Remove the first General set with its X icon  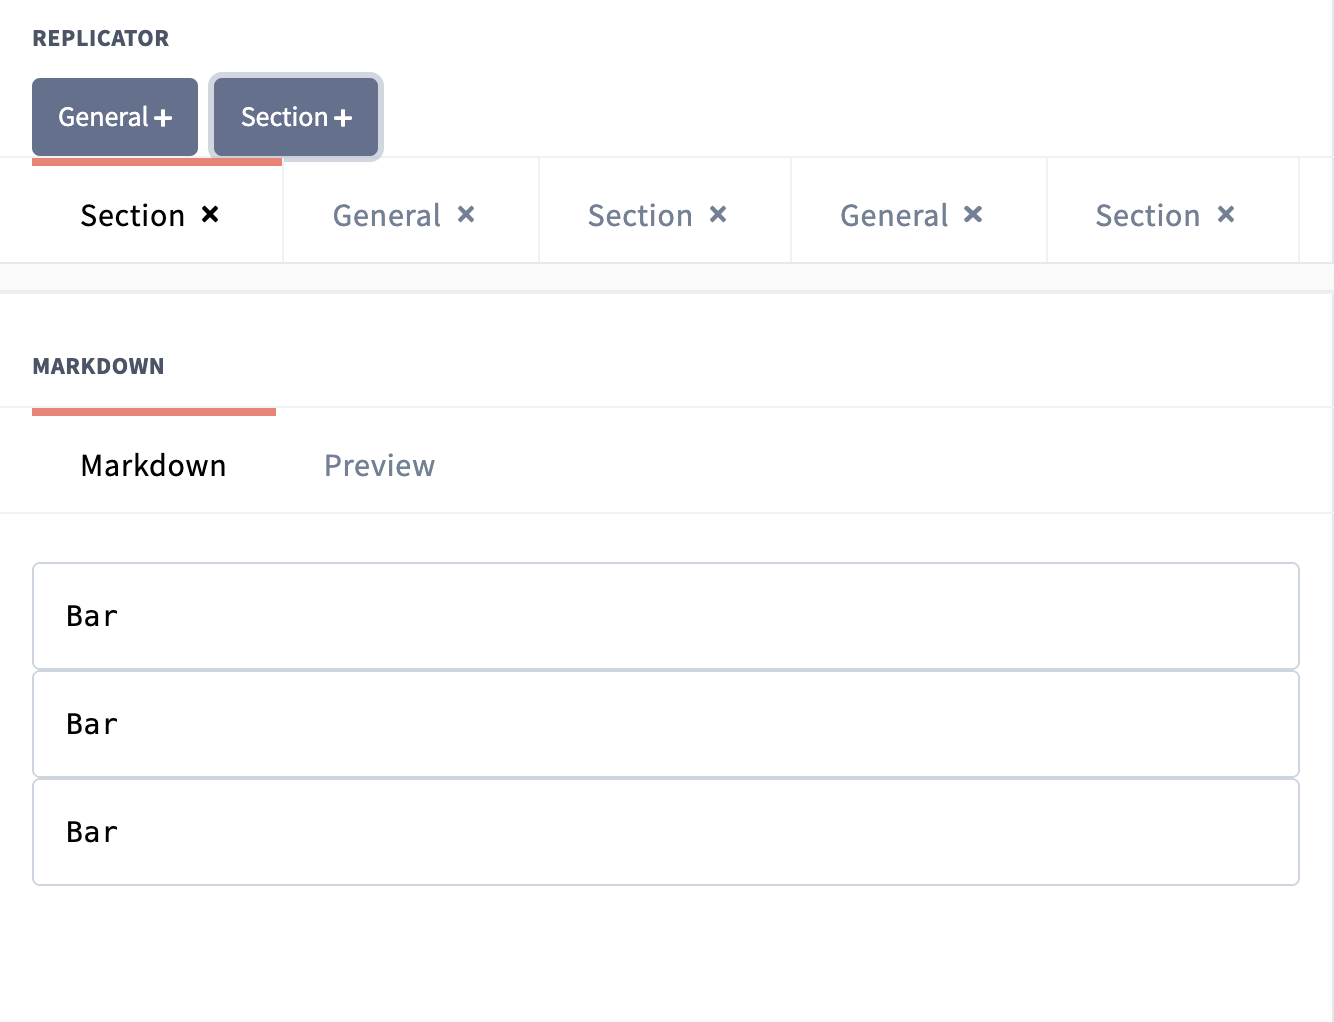[x=466, y=214]
